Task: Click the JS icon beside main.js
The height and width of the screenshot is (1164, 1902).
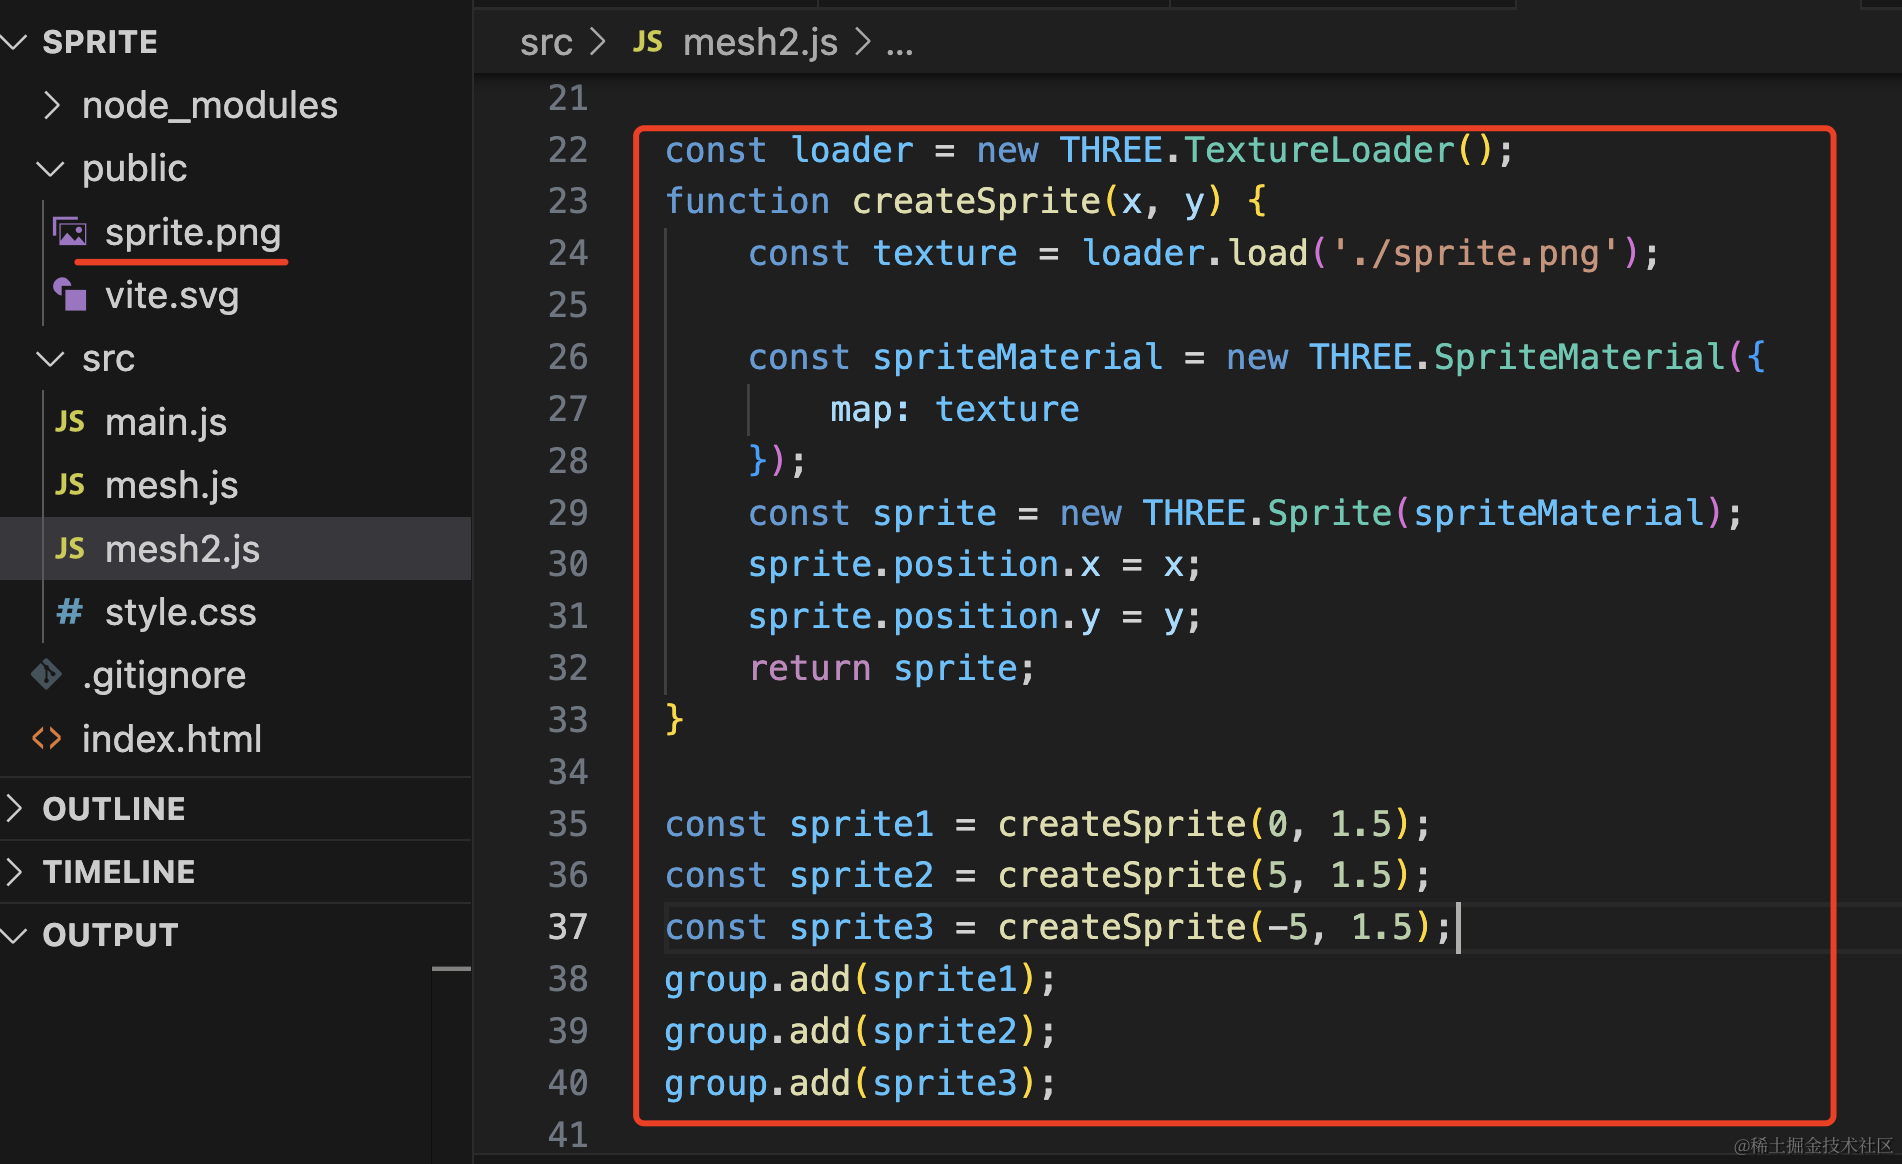Action: (70, 421)
